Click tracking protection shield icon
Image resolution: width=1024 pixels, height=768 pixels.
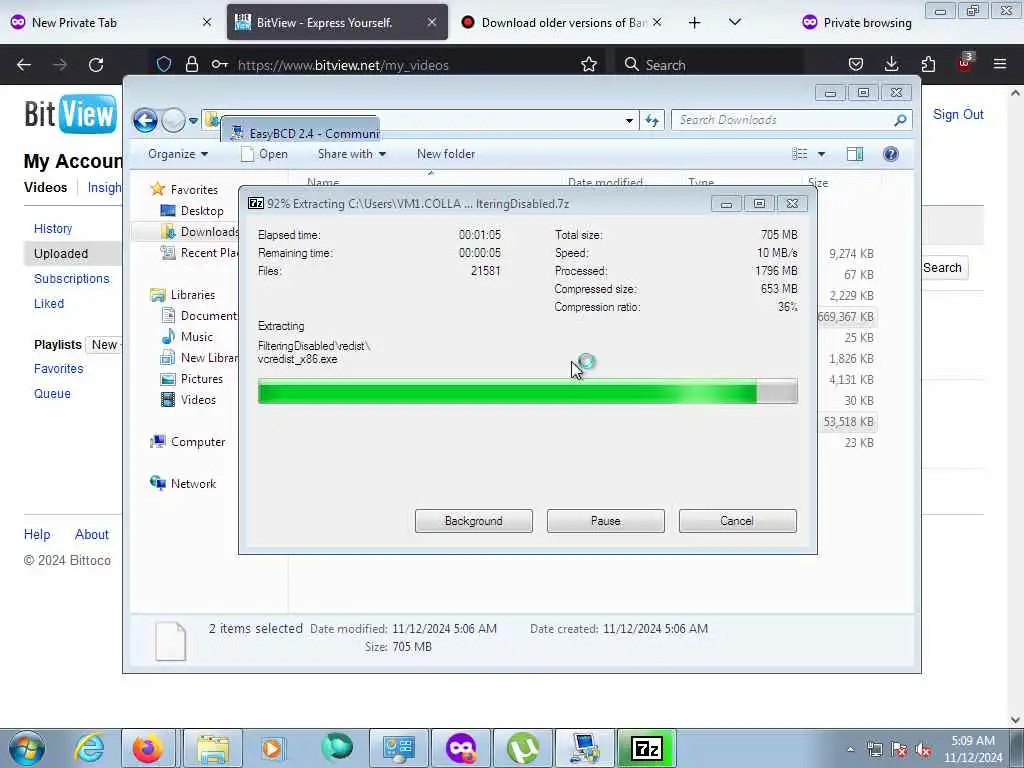click(164, 64)
